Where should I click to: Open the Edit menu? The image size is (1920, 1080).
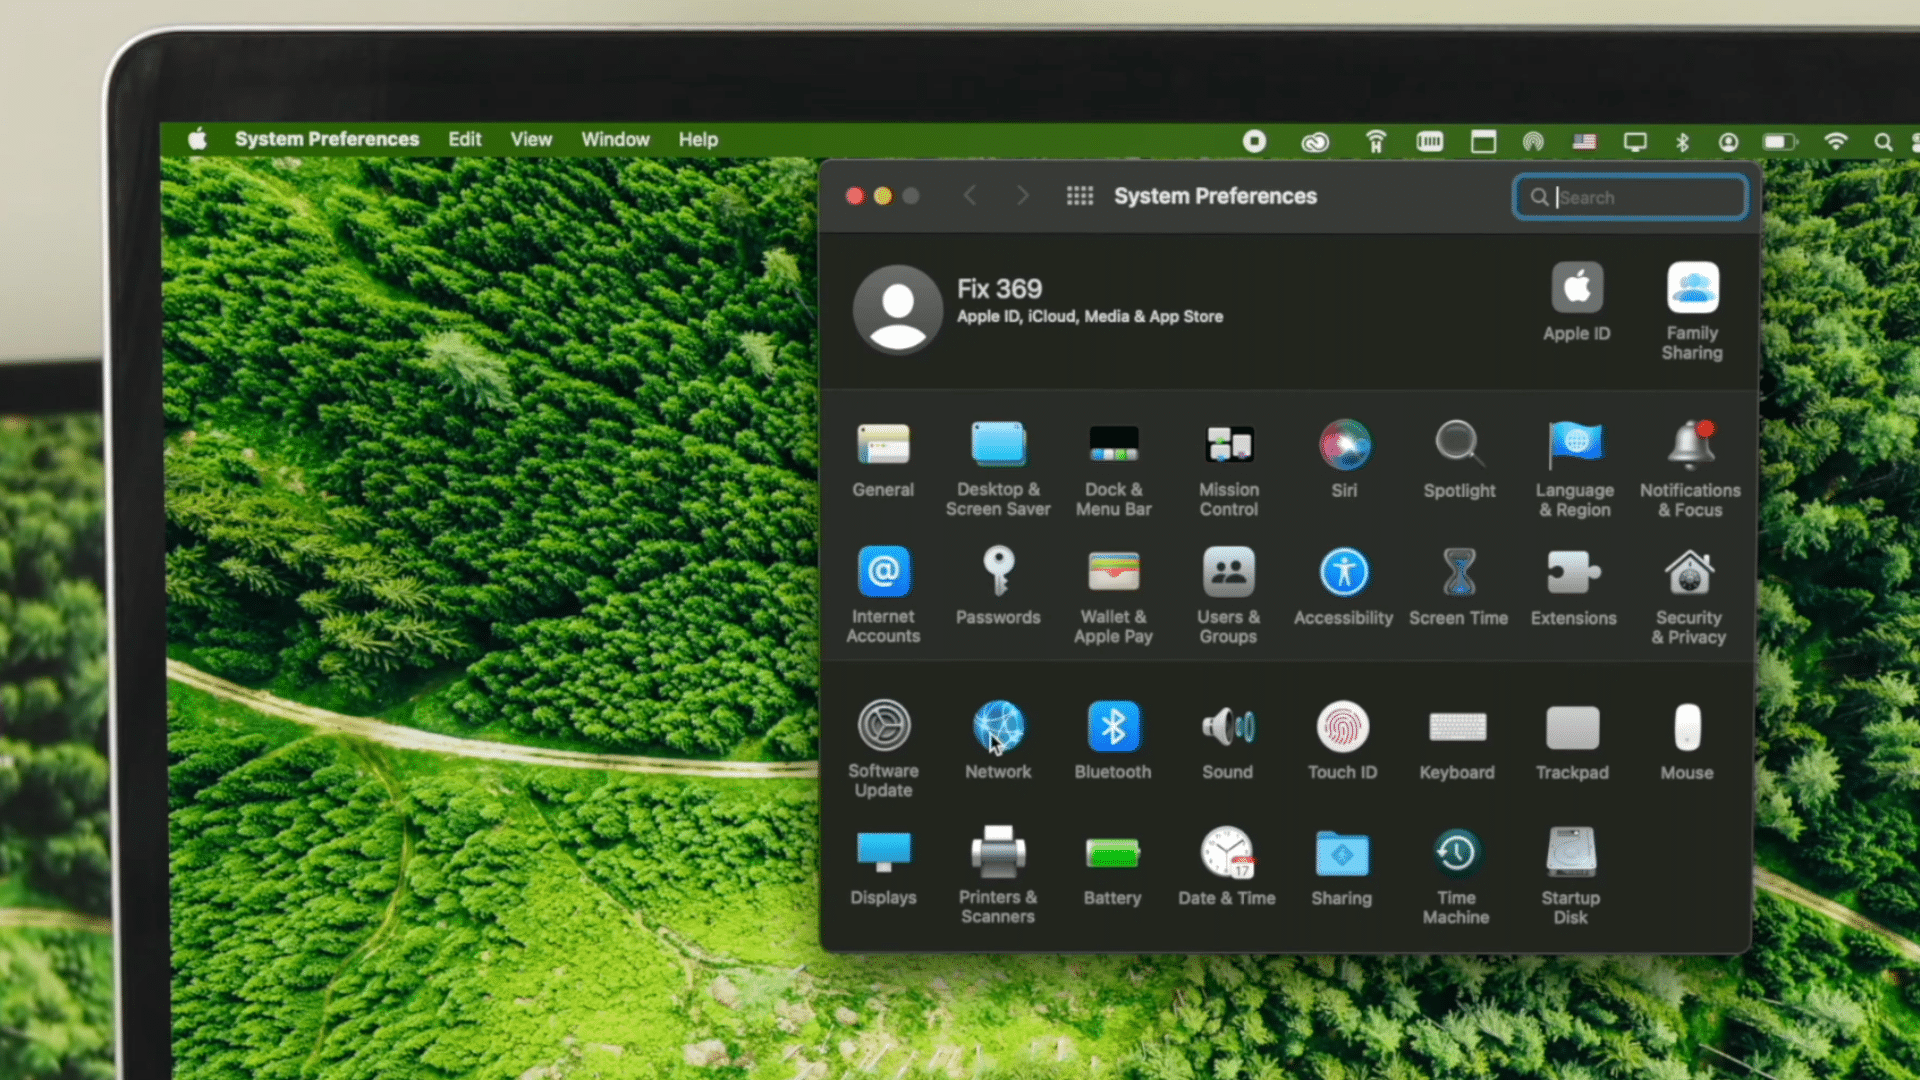click(x=465, y=139)
